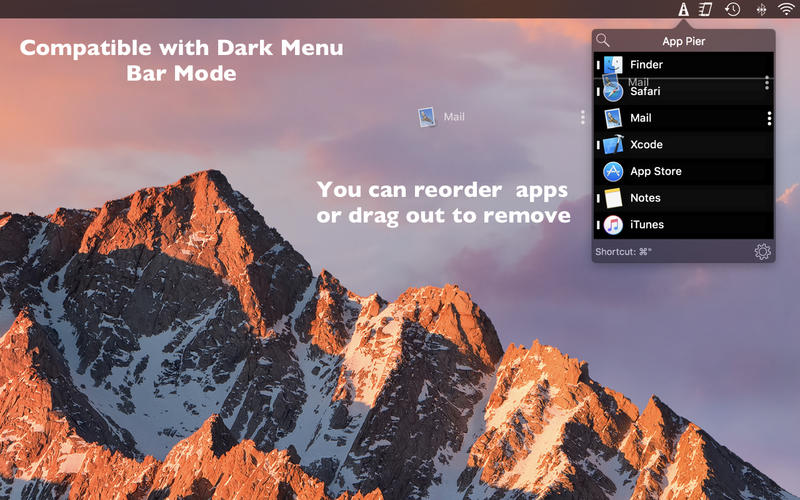This screenshot has height=500, width=800.
Task: Click three-dot handle beside the Safari row
Action: click(767, 83)
